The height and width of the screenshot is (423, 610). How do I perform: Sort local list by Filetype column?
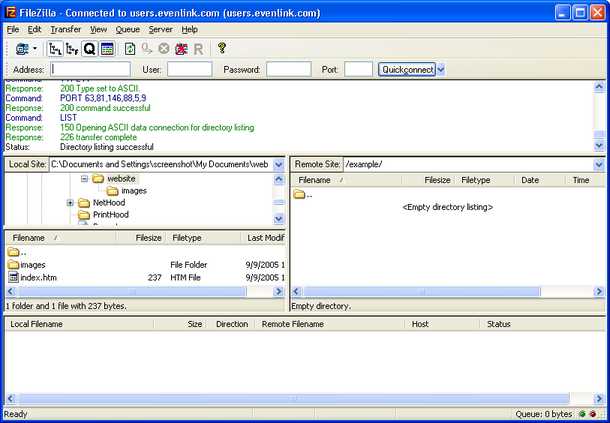click(x=204, y=238)
